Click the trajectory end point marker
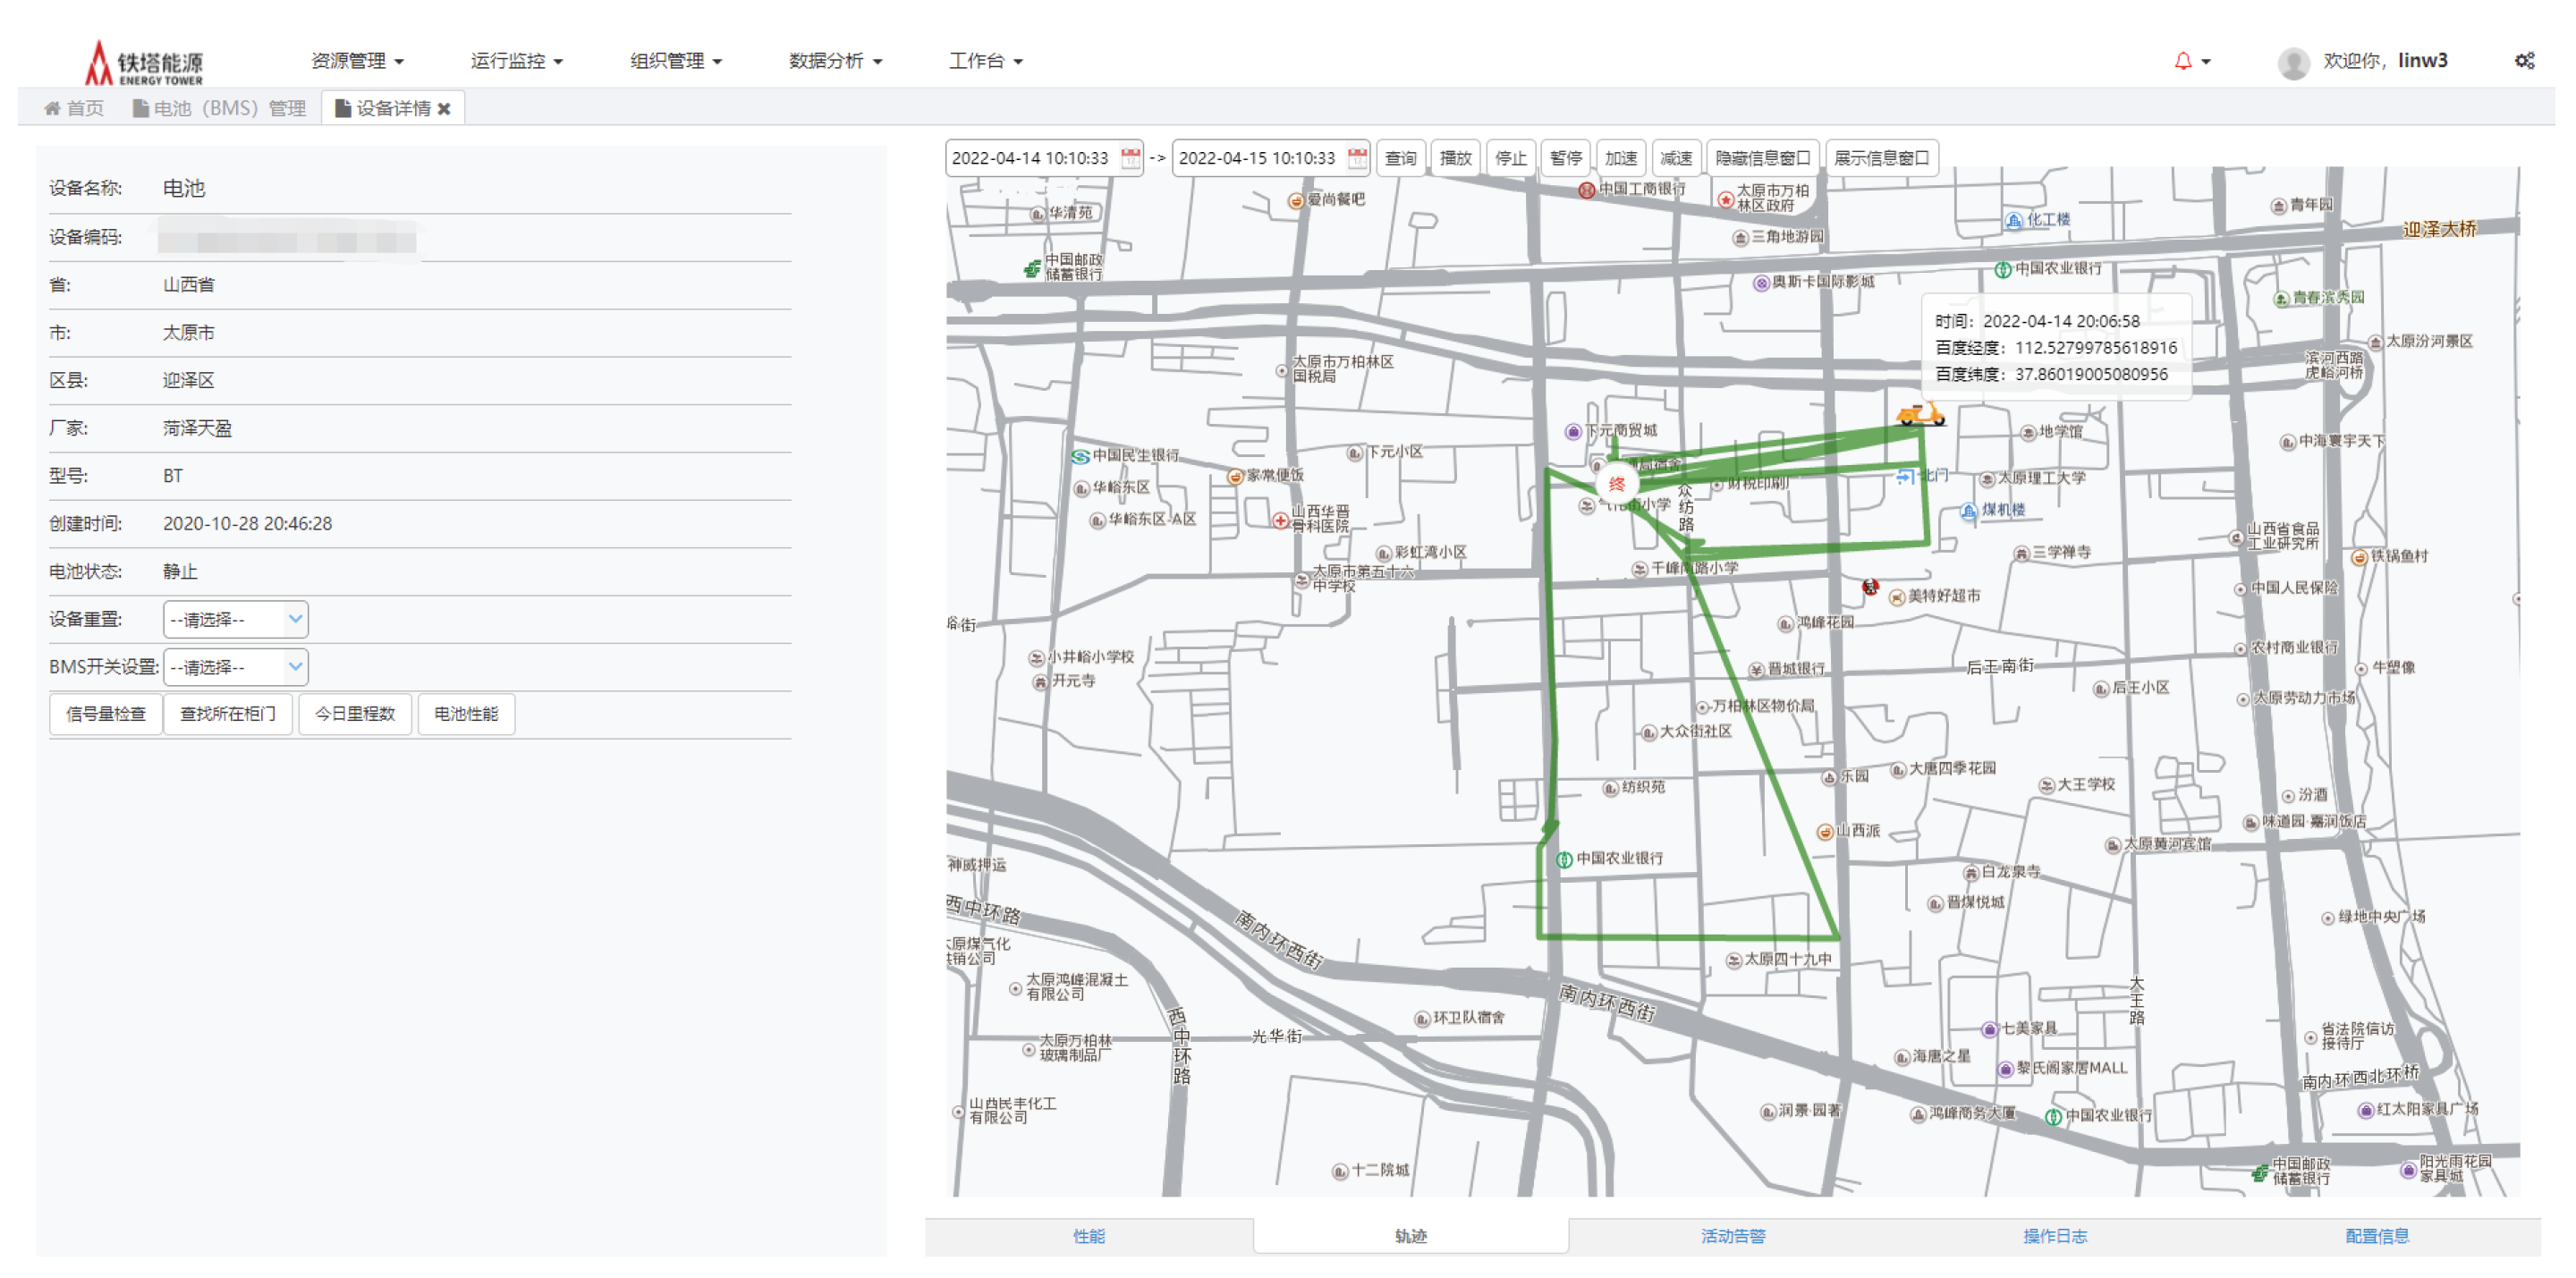Image resolution: width=2576 pixels, height=1278 pixels. (x=1616, y=484)
